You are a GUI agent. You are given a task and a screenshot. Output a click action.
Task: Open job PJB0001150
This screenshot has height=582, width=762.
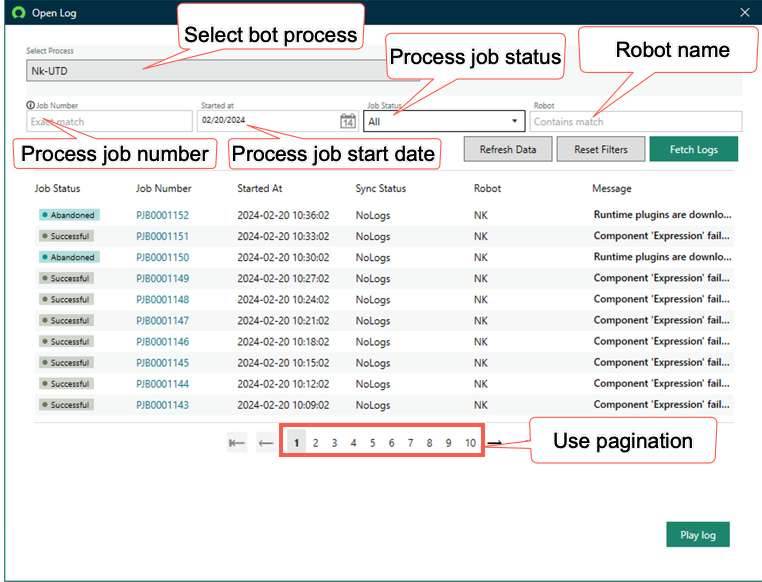coord(162,257)
